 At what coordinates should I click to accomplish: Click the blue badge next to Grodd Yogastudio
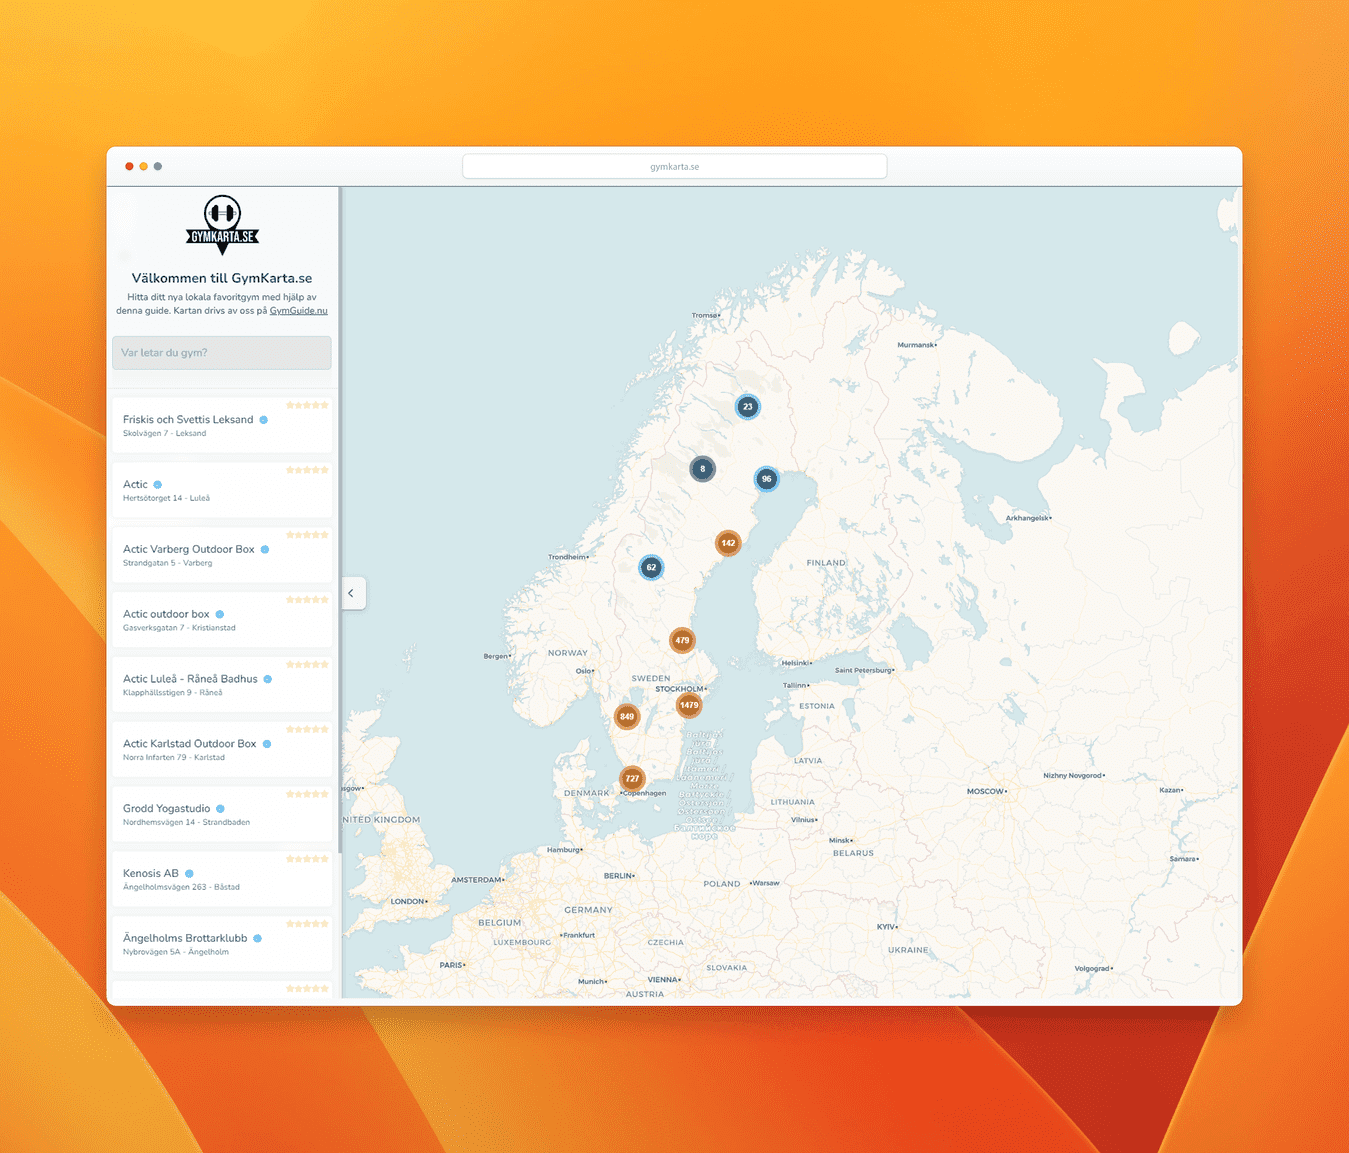click(x=220, y=809)
